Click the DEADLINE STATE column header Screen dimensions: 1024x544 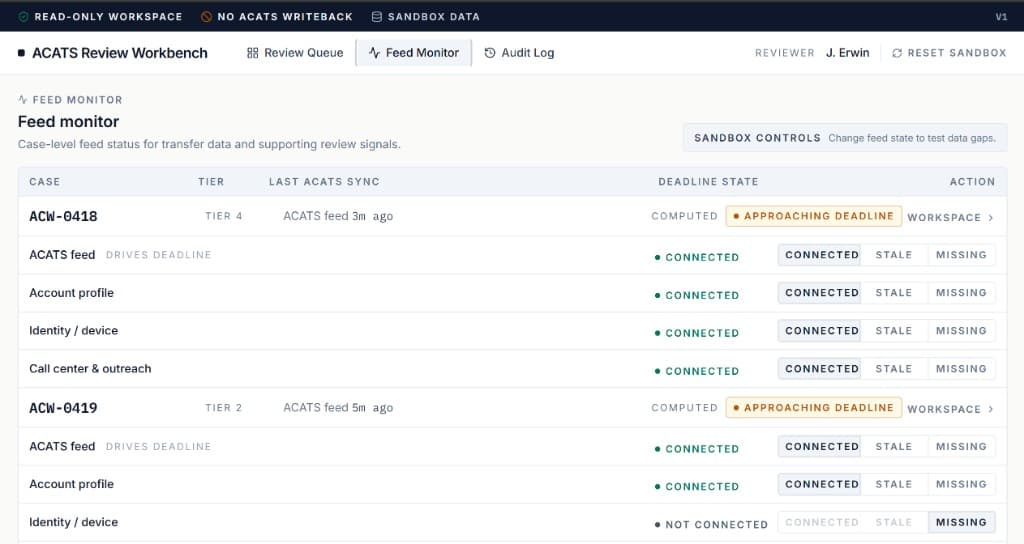pyautogui.click(x=708, y=182)
